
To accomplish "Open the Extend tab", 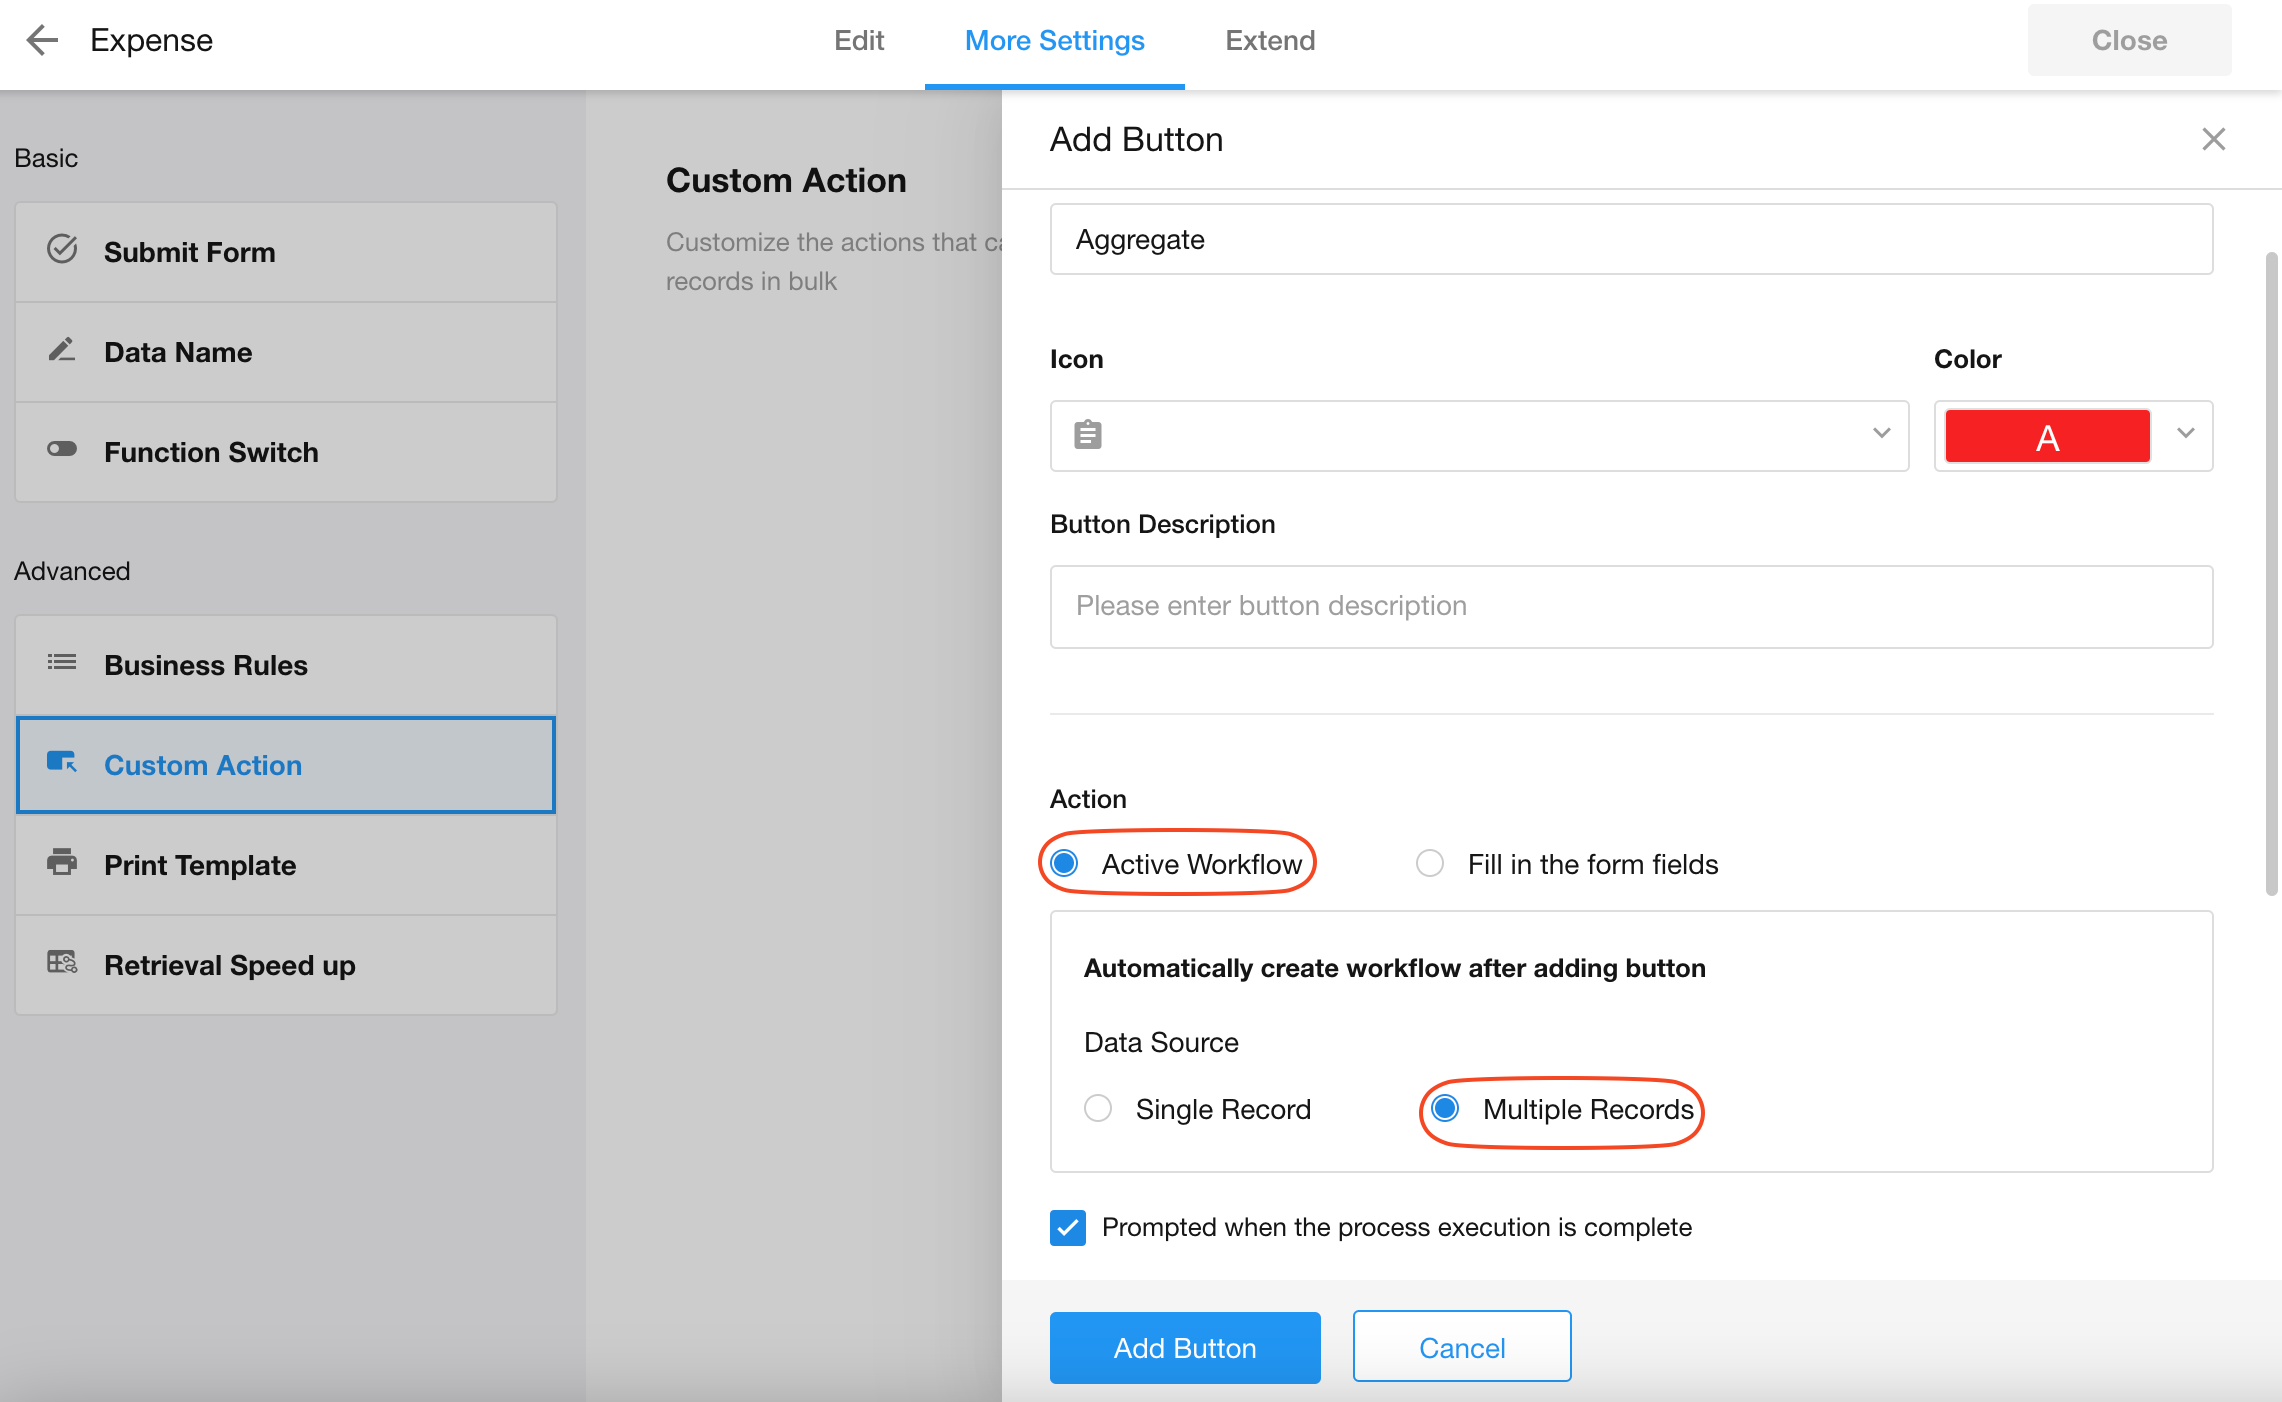I will point(1270,41).
